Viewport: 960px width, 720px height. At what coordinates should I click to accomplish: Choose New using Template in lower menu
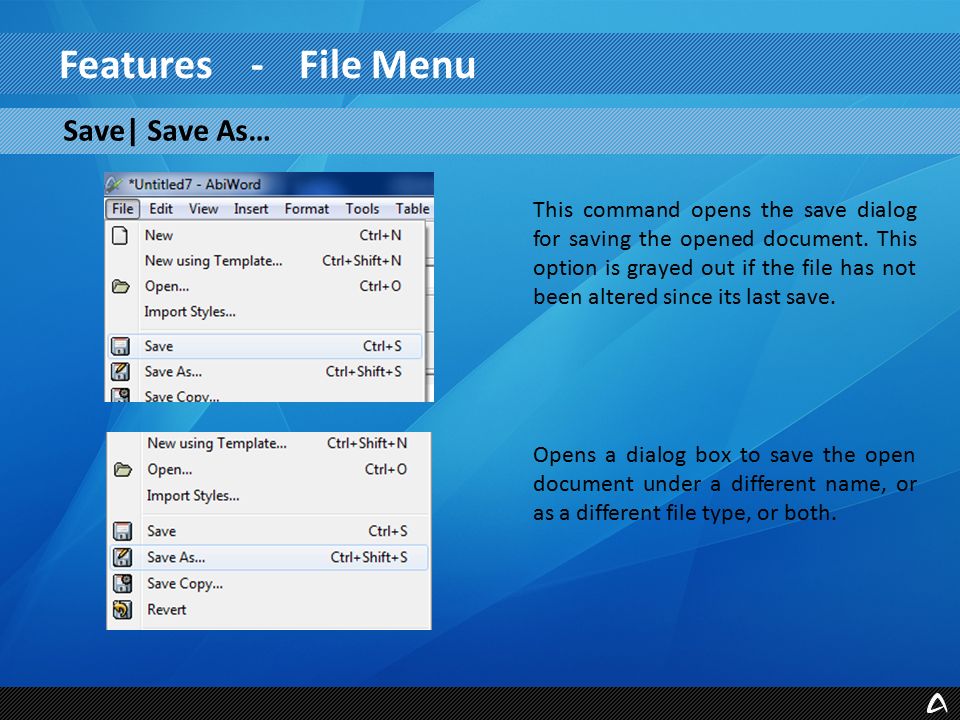[x=269, y=443]
